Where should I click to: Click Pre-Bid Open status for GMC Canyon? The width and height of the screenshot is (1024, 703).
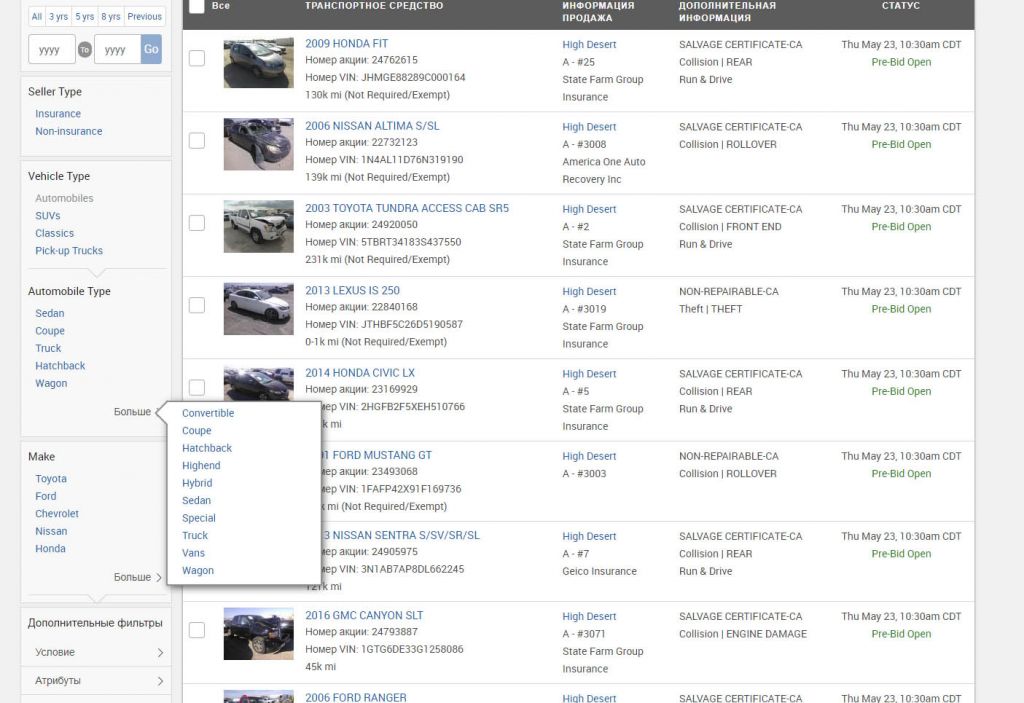[x=901, y=634]
